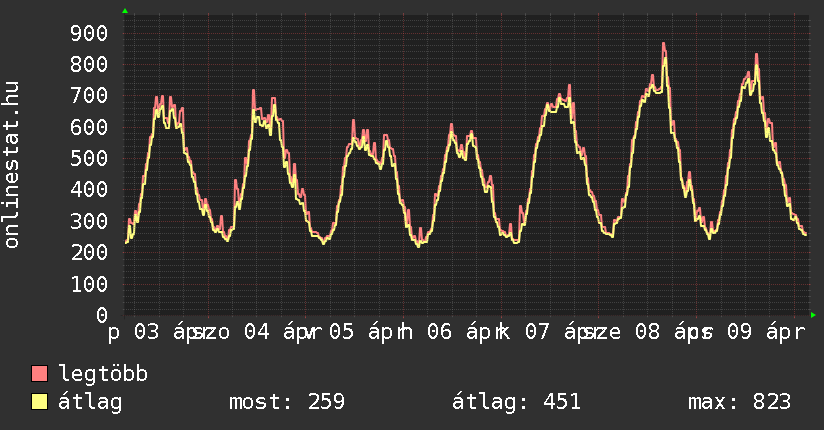The width and height of the screenshot is (824, 430).
Task: Click the onlinestat.hu vertical axis title
Action: 13,165
